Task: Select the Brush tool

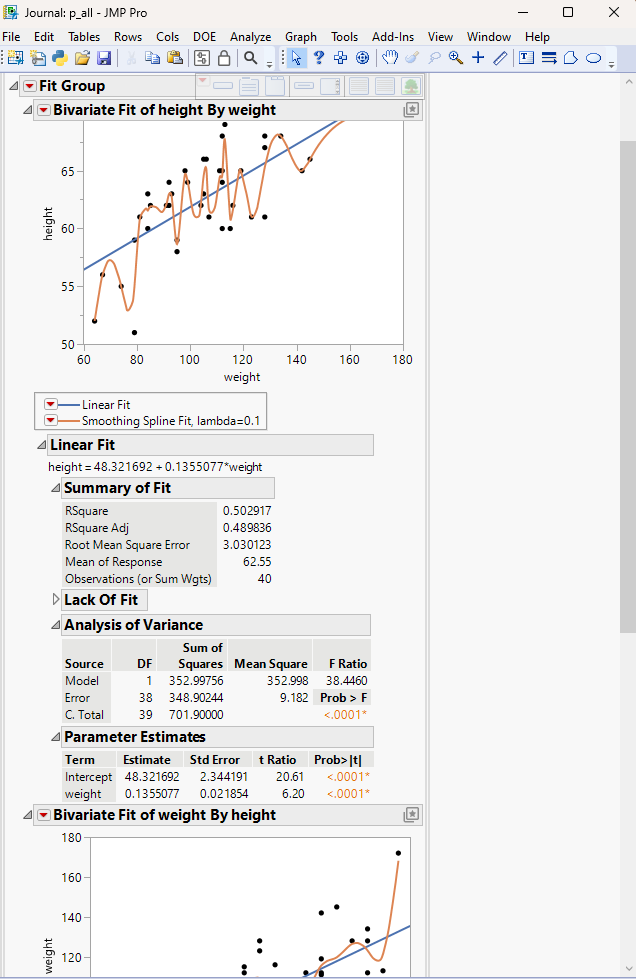Action: (412, 58)
